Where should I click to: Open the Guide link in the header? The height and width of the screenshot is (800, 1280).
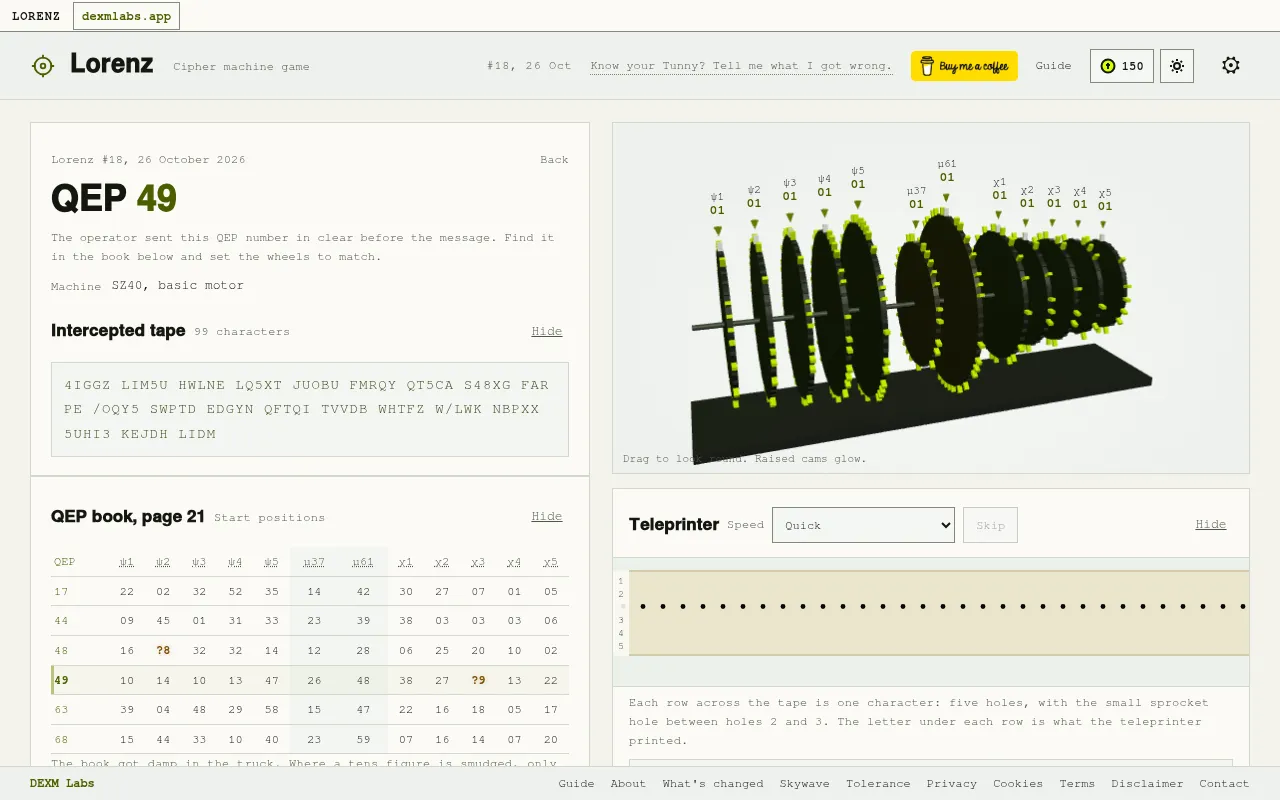pyautogui.click(x=1053, y=66)
